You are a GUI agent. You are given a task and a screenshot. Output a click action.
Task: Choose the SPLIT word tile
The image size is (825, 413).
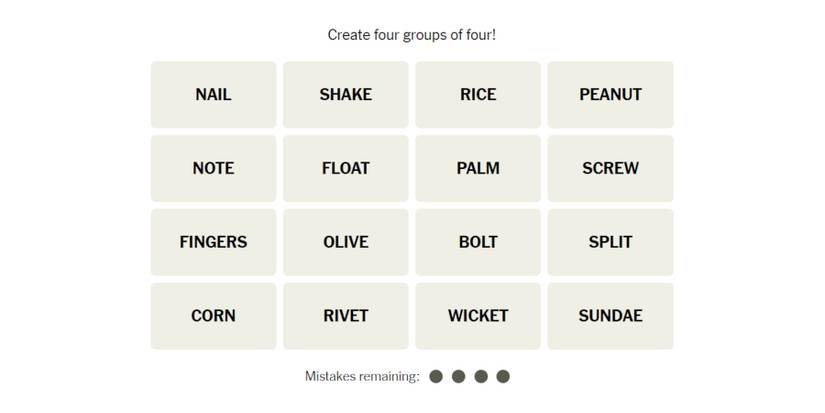click(610, 242)
